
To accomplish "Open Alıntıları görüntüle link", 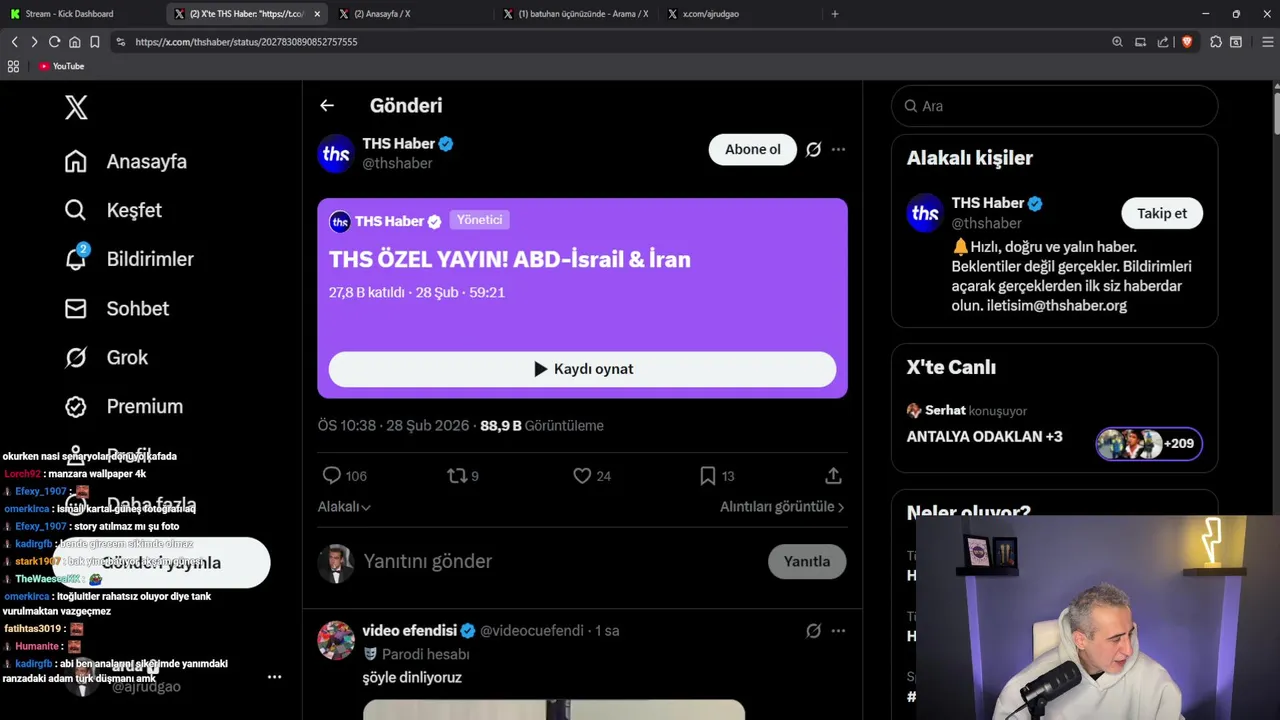I will [782, 507].
